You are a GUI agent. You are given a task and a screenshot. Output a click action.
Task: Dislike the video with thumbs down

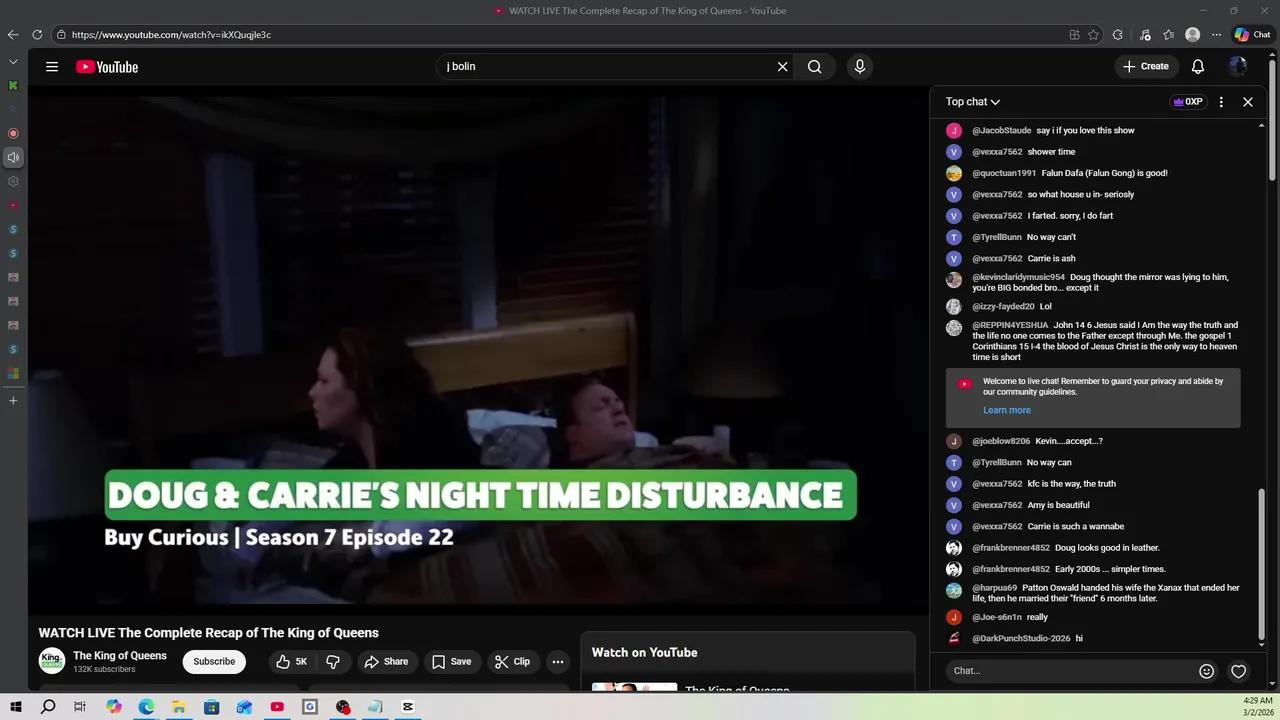(333, 661)
